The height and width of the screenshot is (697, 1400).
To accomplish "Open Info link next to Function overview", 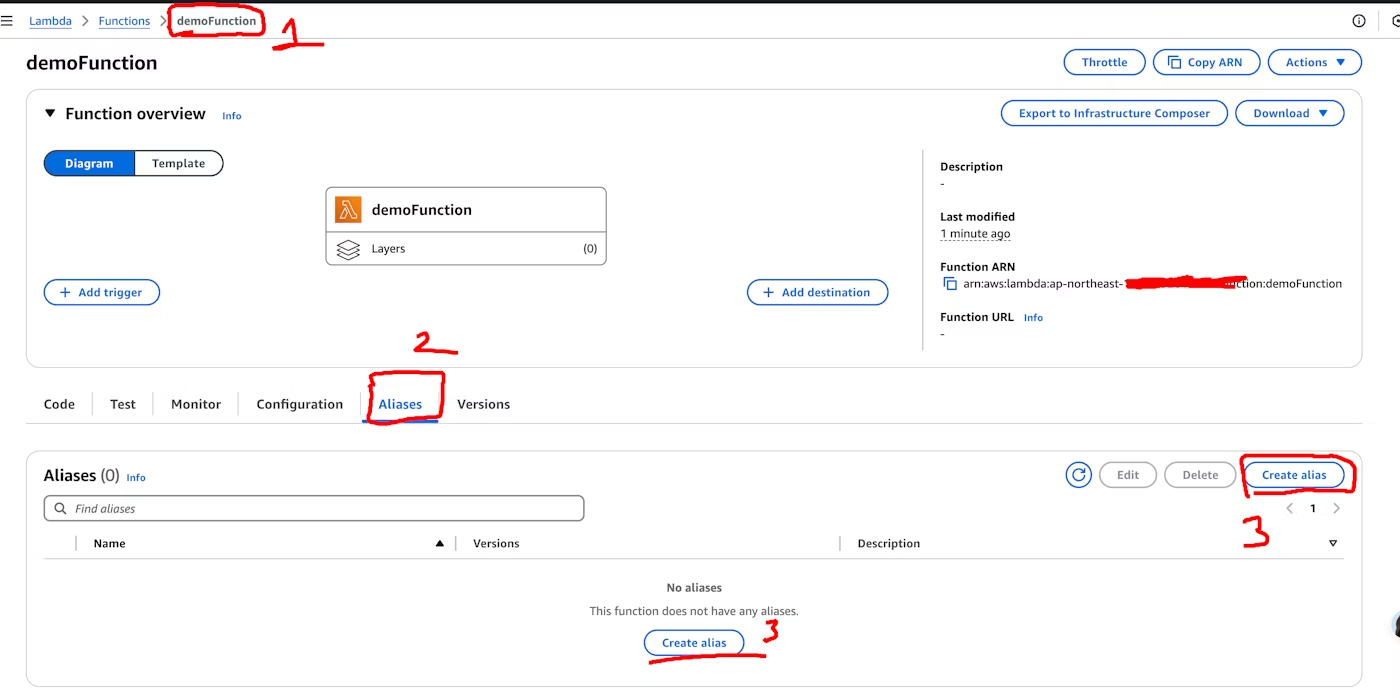I will 231,116.
